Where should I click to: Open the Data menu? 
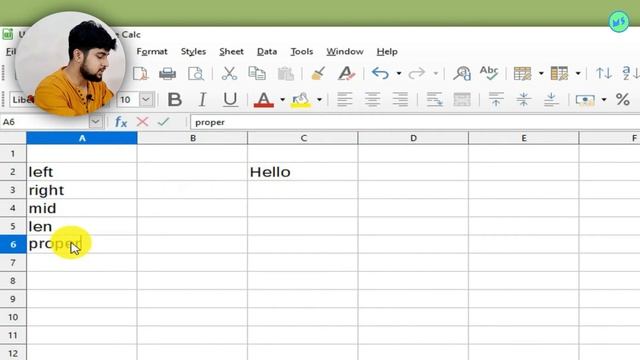pyautogui.click(x=267, y=52)
